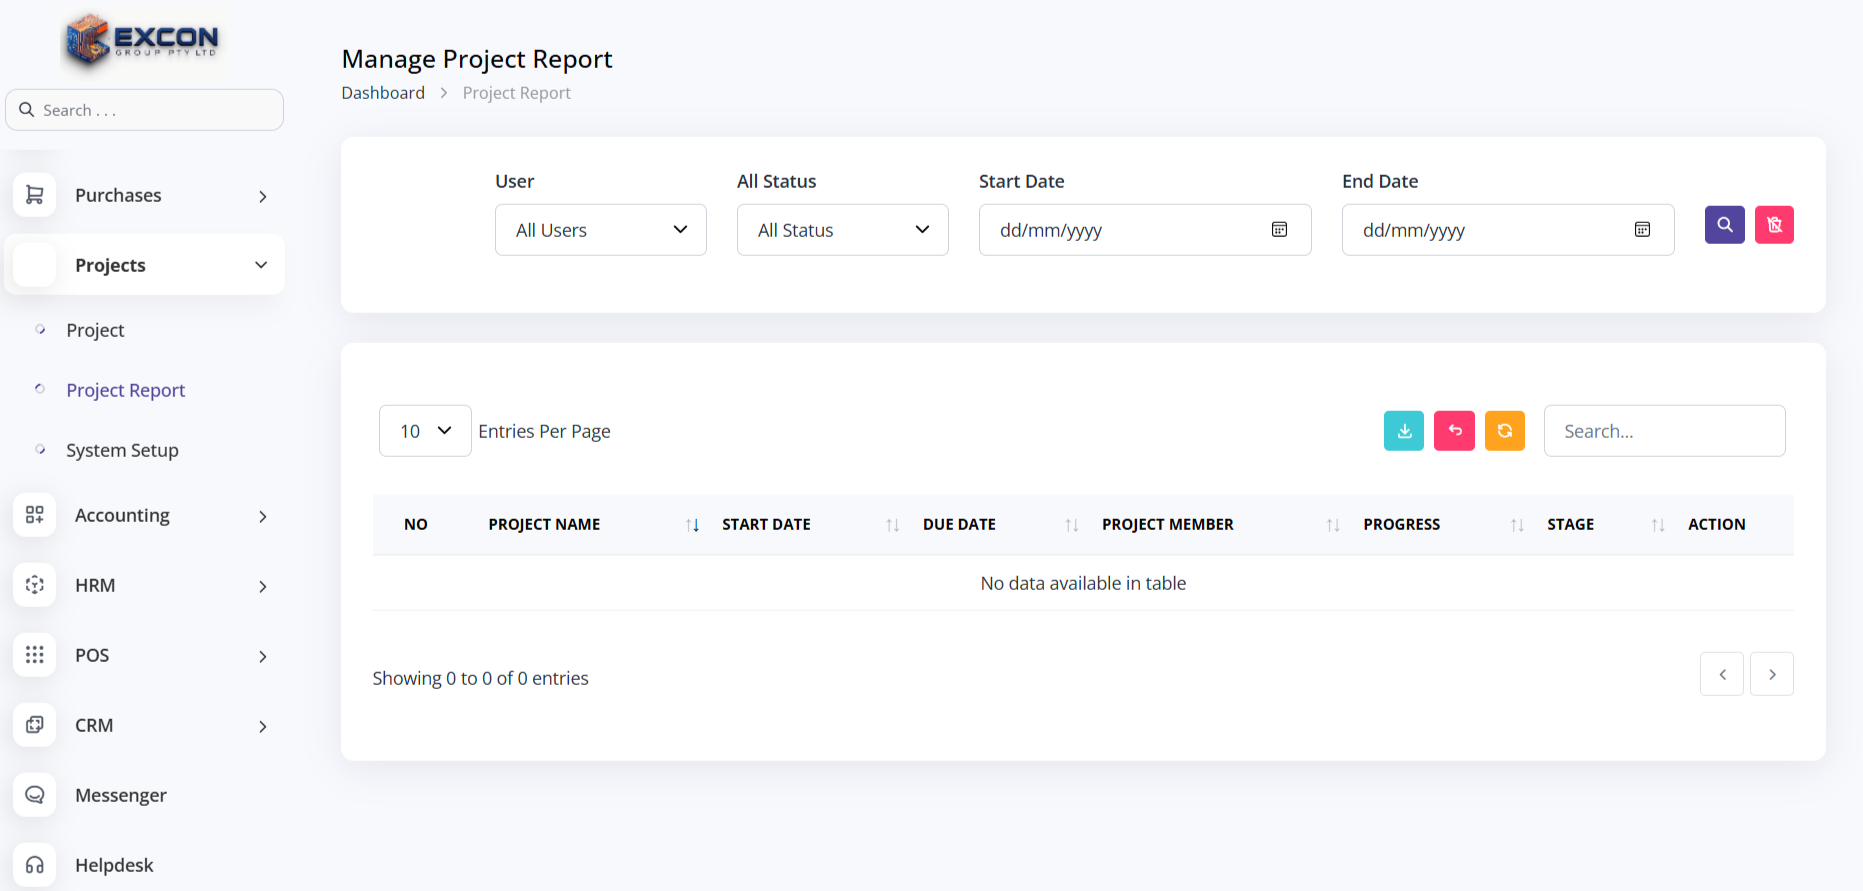Viewport: 1863px width, 891px height.
Task: Go to the next table page
Action: [1771, 674]
